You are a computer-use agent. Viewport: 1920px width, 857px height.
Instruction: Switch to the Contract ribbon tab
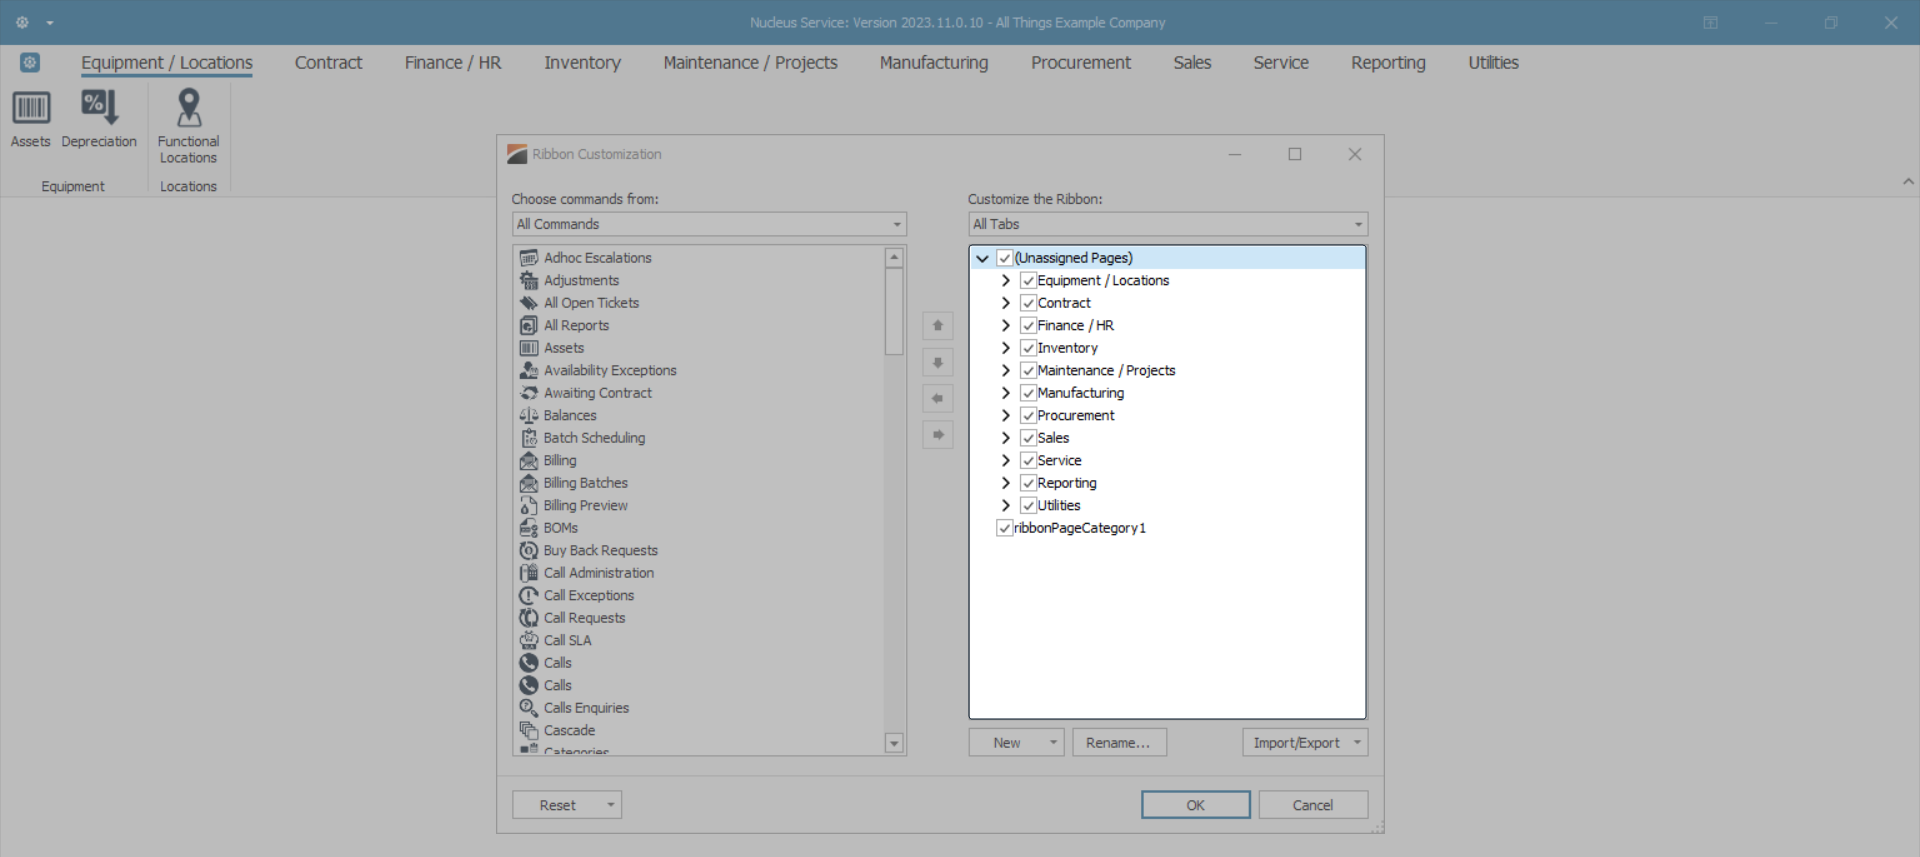(328, 63)
